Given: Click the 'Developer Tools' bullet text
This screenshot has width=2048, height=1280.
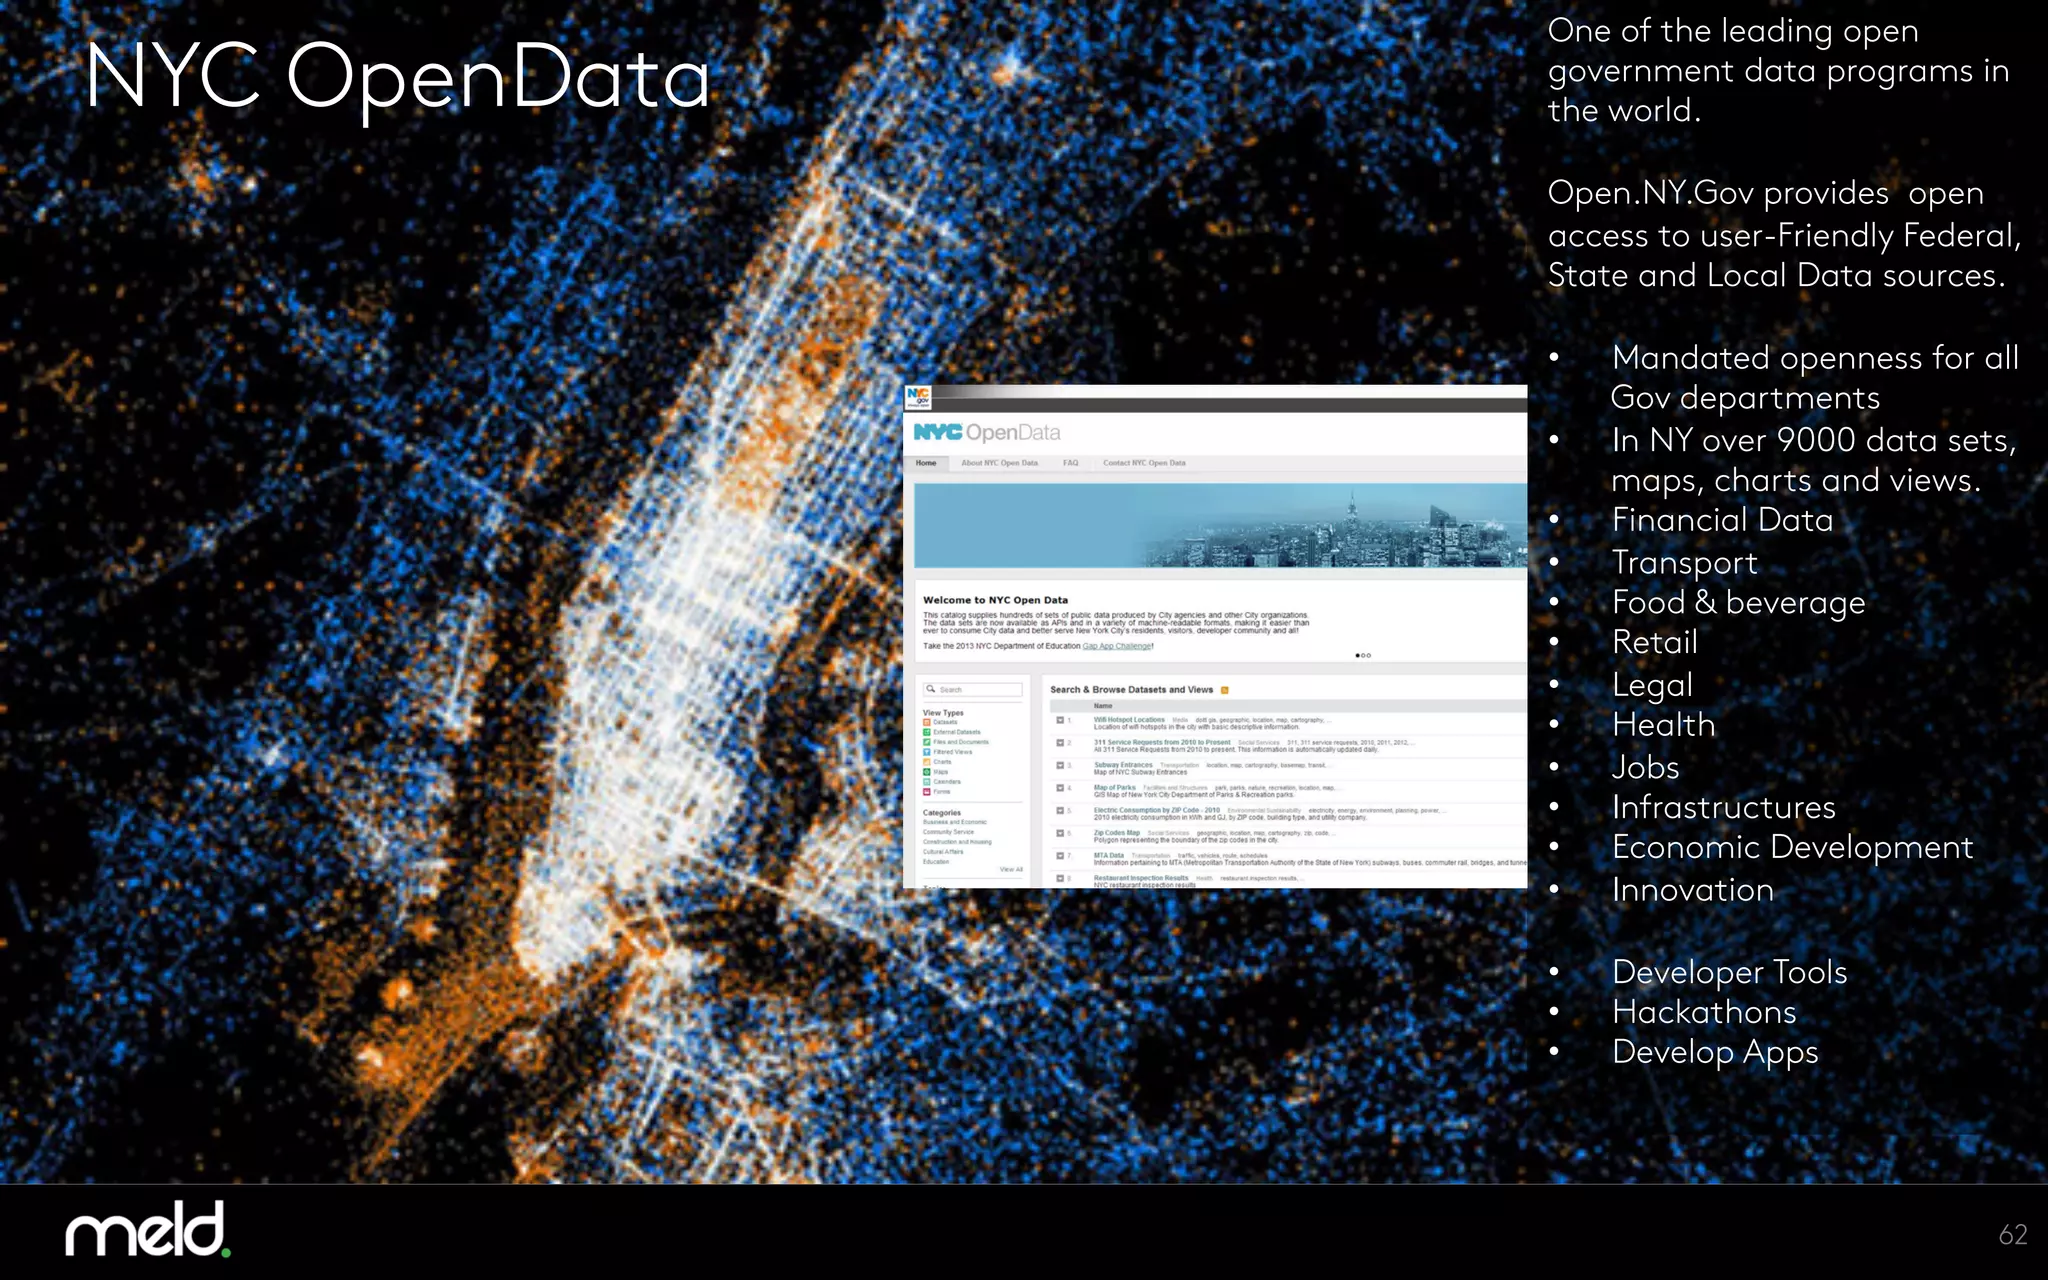Looking at the screenshot, I should pos(1729,972).
